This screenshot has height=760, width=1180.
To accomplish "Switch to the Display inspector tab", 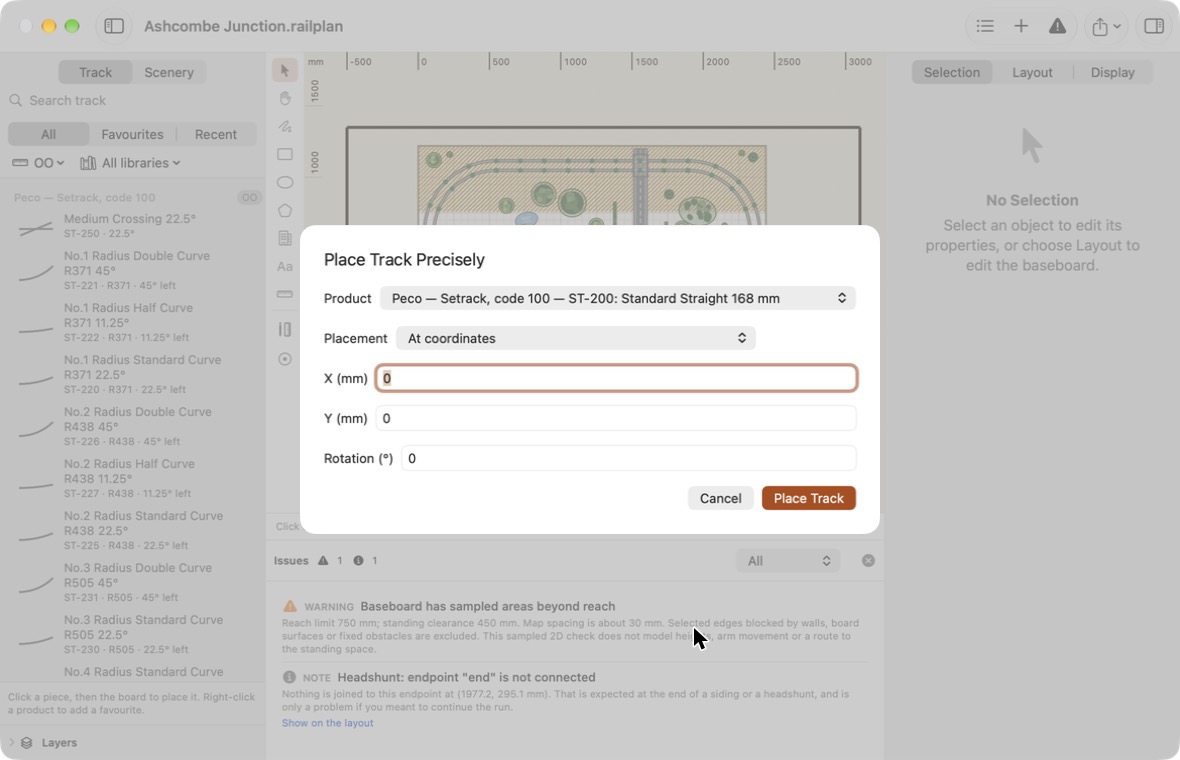I will point(1112,72).
